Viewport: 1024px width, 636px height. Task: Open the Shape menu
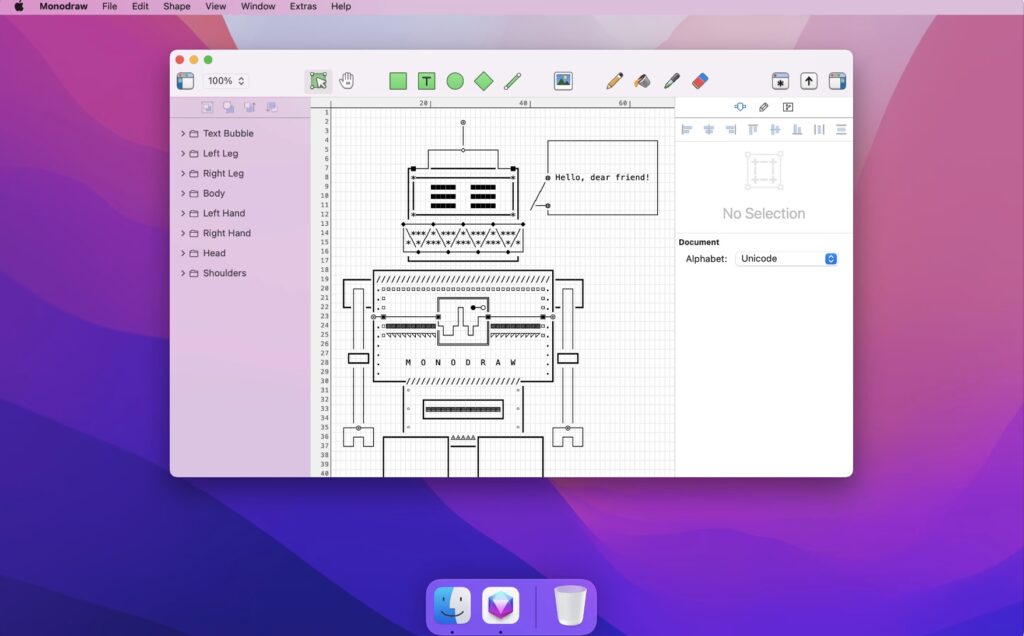tap(176, 6)
